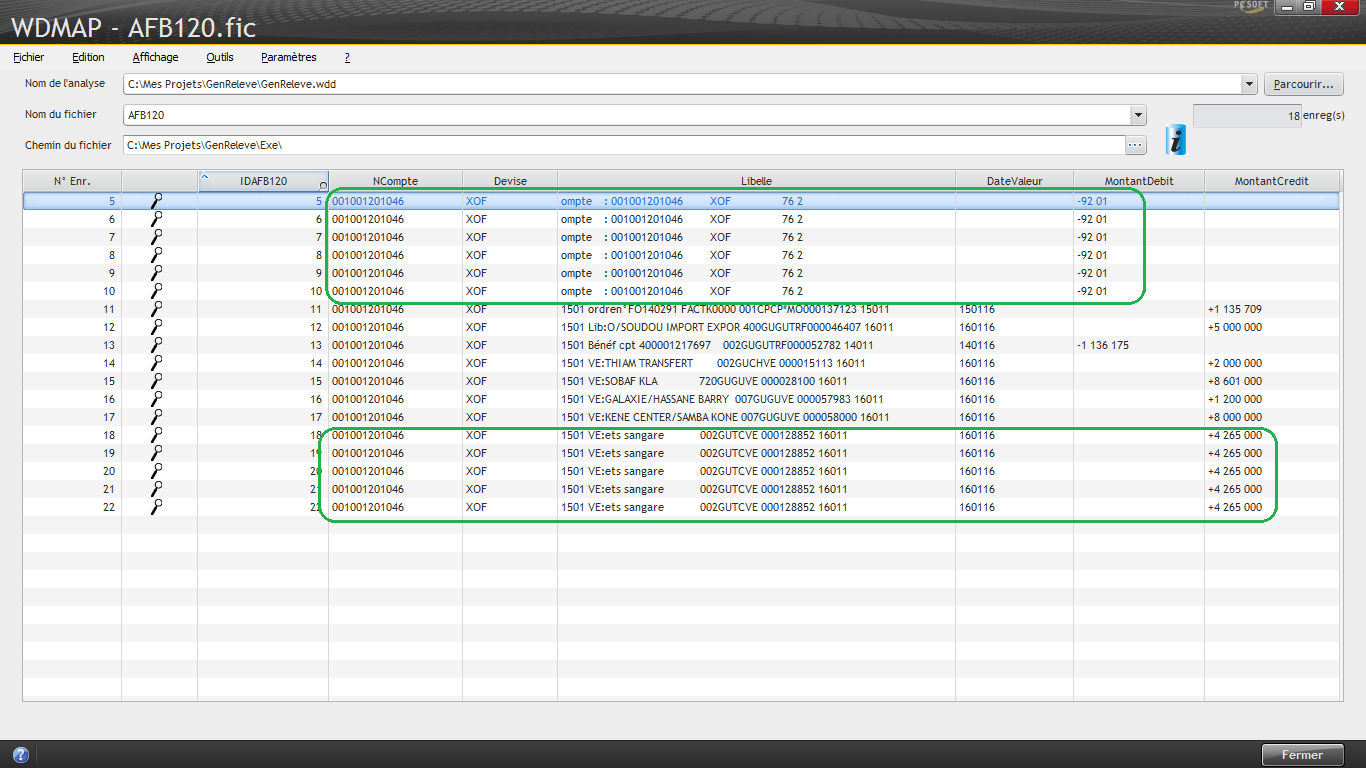This screenshot has height=768, width=1366.
Task: Sort by Devise column header
Action: pyautogui.click(x=510, y=181)
